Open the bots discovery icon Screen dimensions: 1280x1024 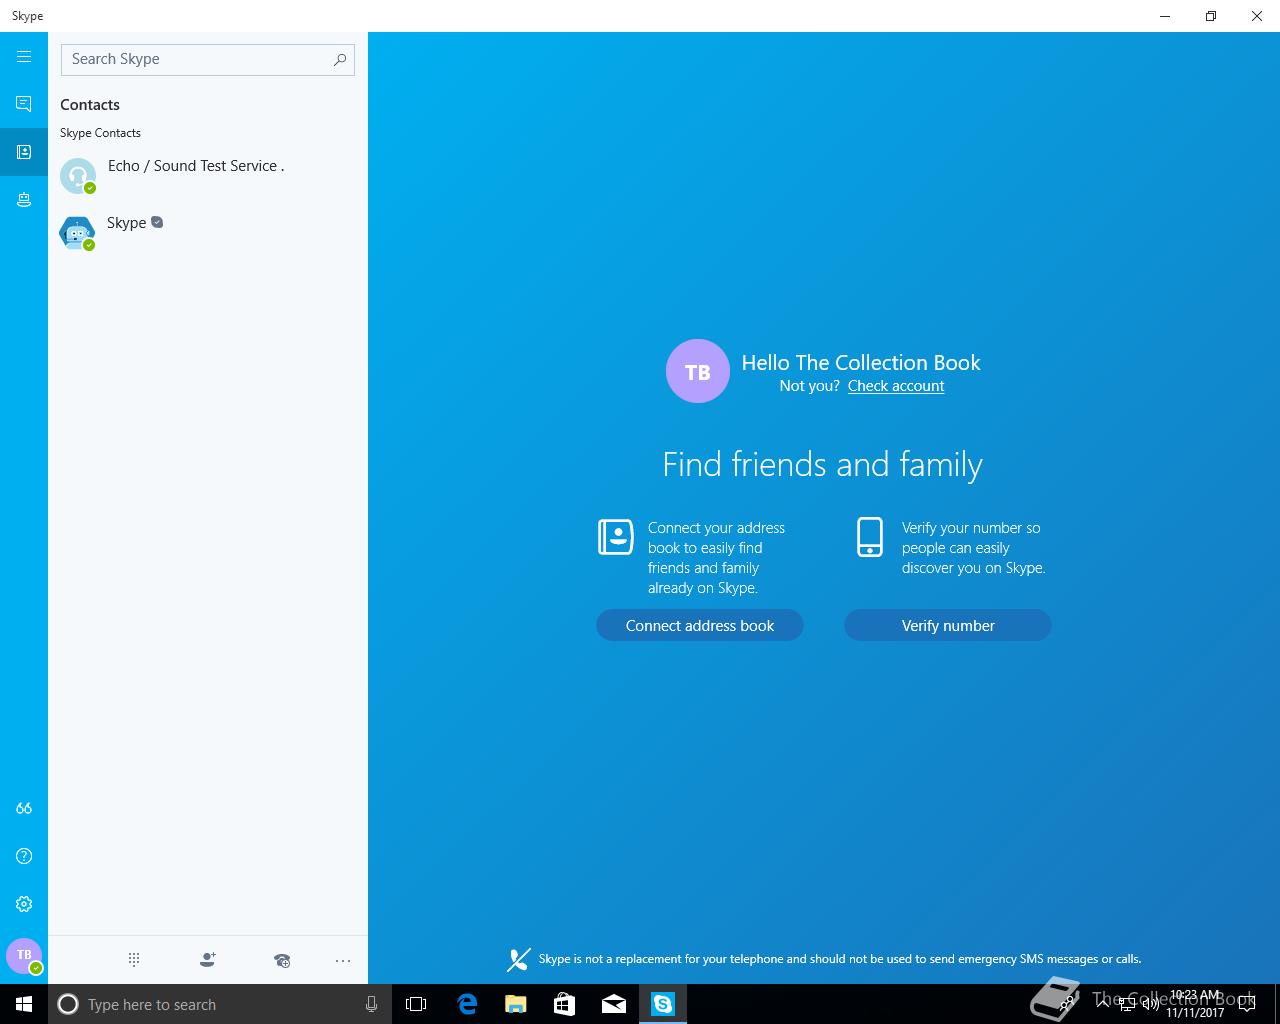pyautogui.click(x=24, y=200)
